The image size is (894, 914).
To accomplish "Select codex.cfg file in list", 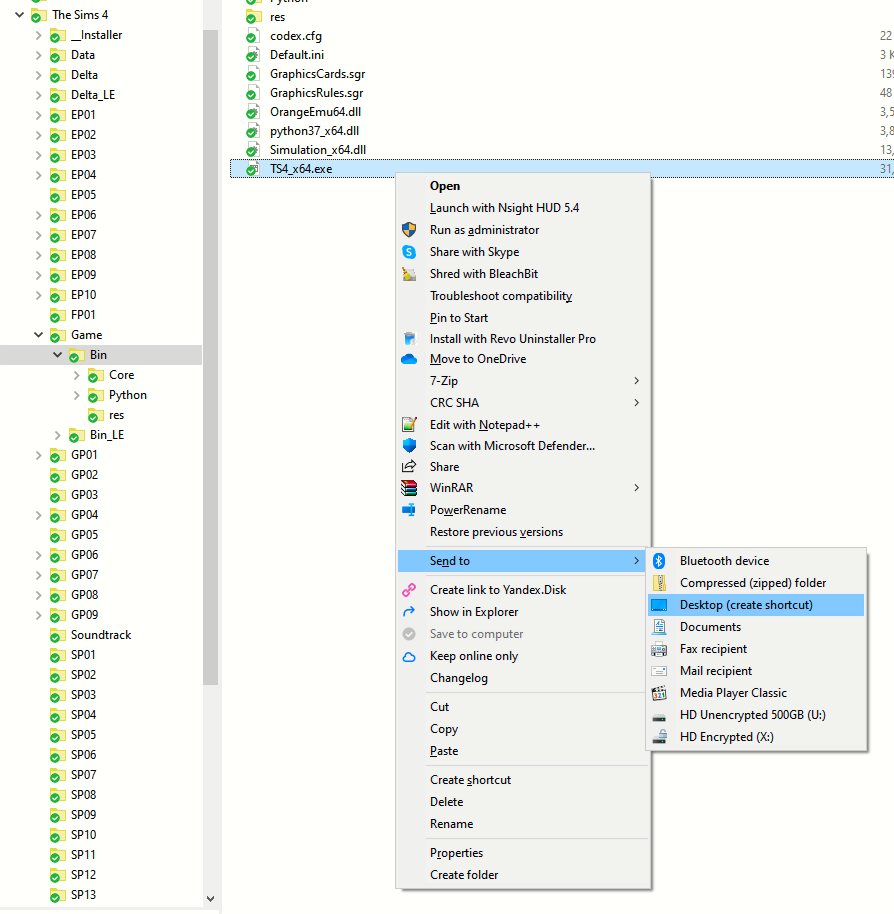I will point(295,35).
